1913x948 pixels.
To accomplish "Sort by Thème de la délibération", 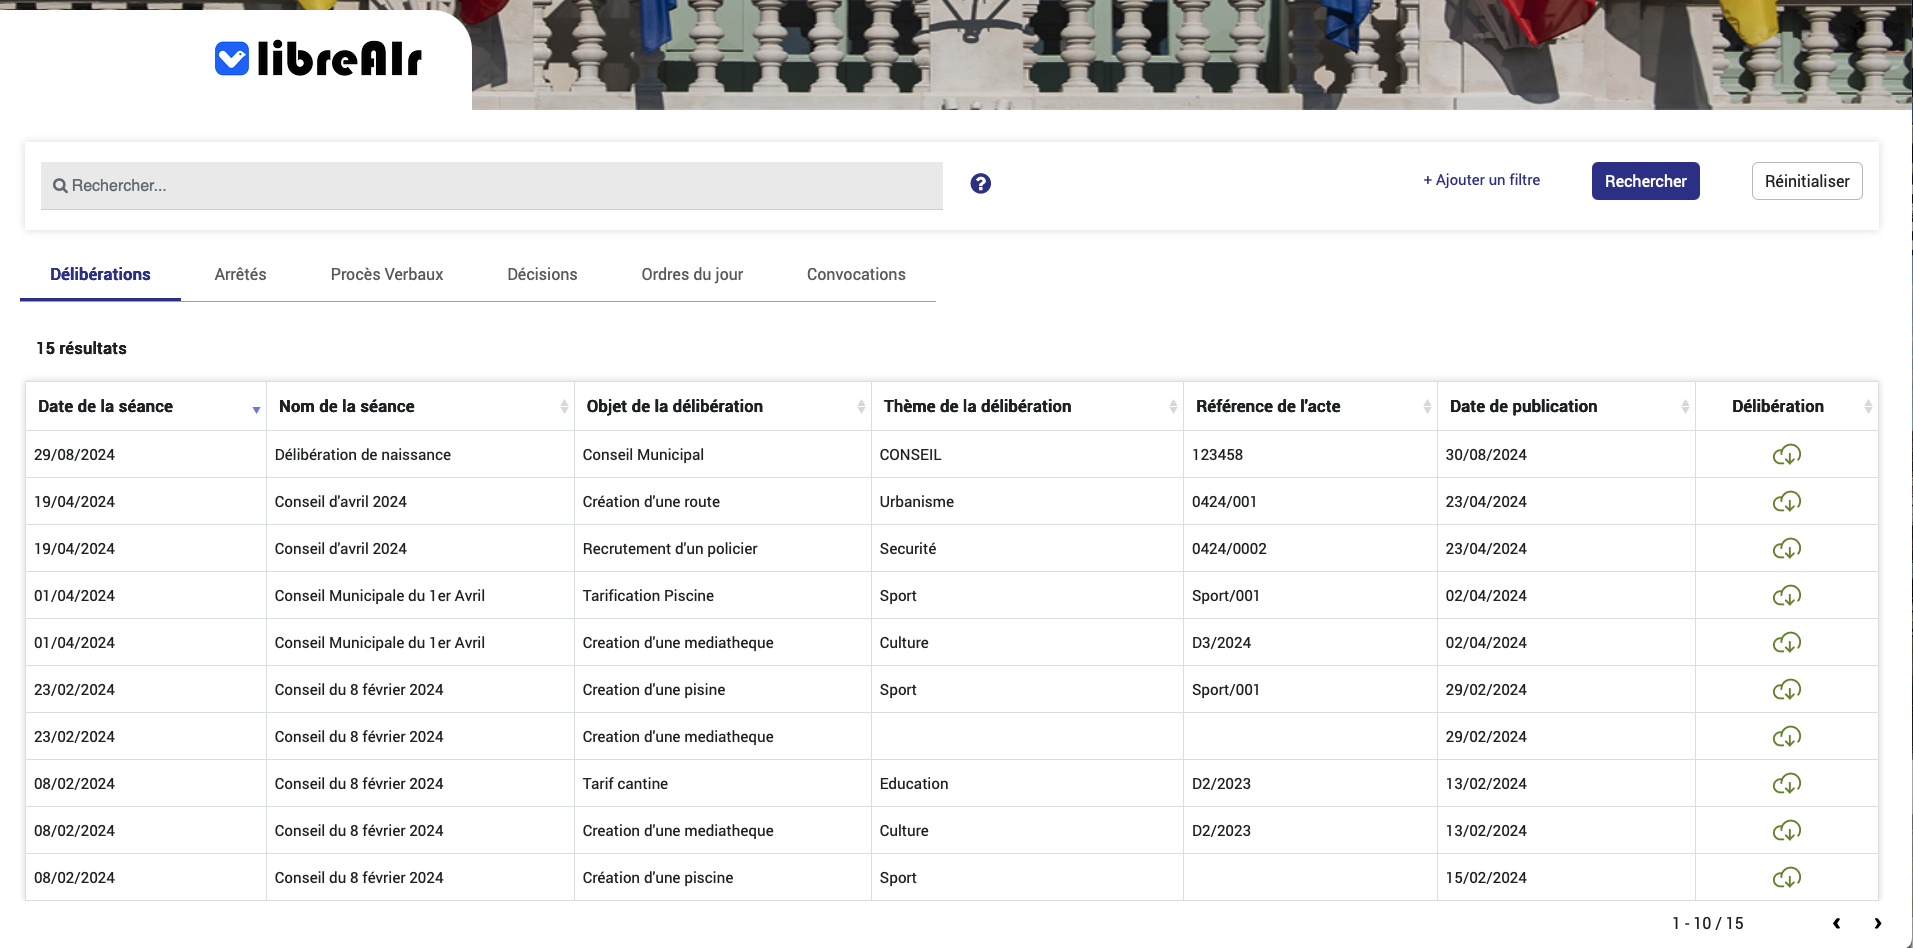I will tap(1027, 406).
